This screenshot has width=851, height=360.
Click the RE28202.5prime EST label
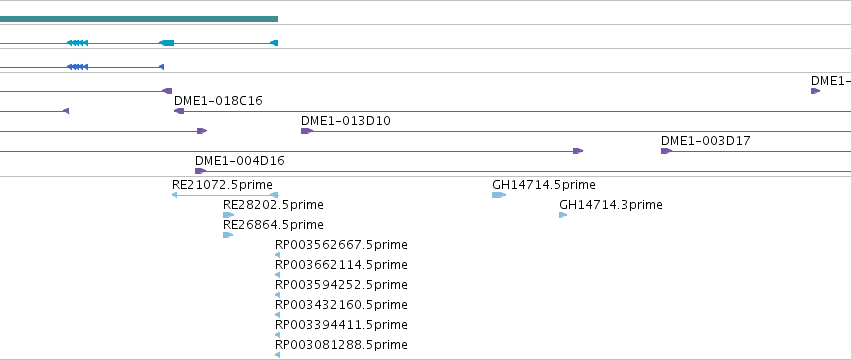pos(273,205)
